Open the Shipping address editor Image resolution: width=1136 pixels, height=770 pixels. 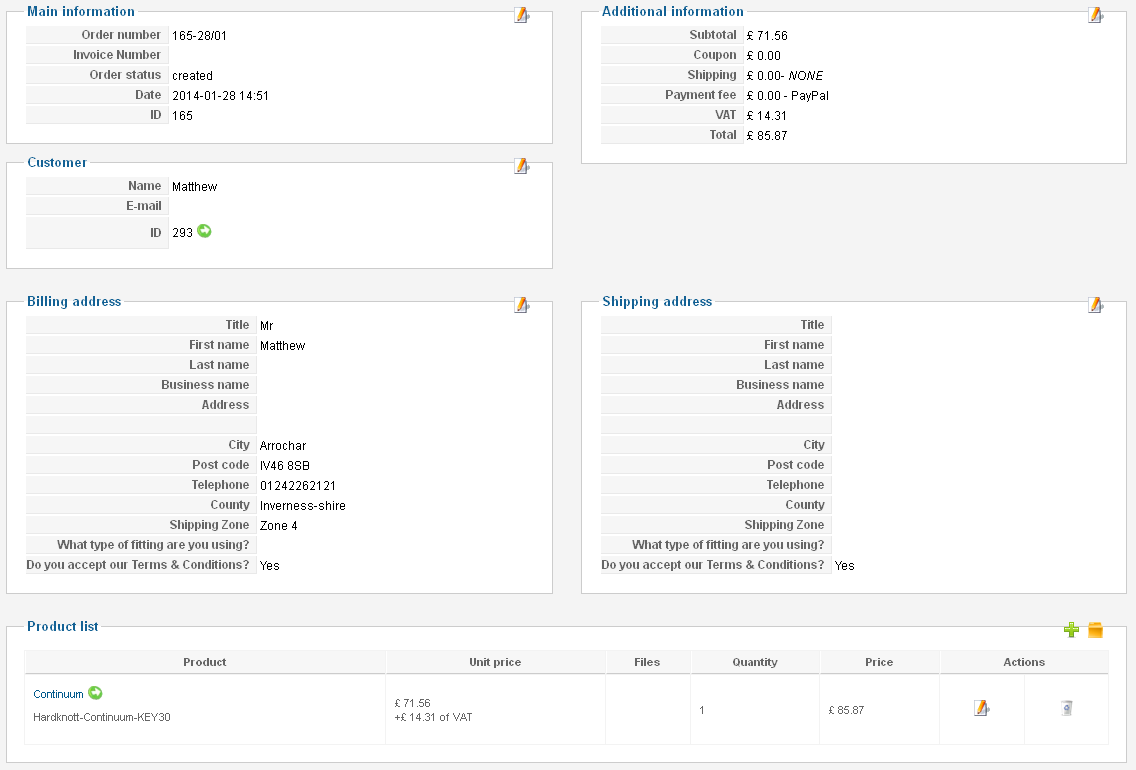pyautogui.click(x=1095, y=305)
